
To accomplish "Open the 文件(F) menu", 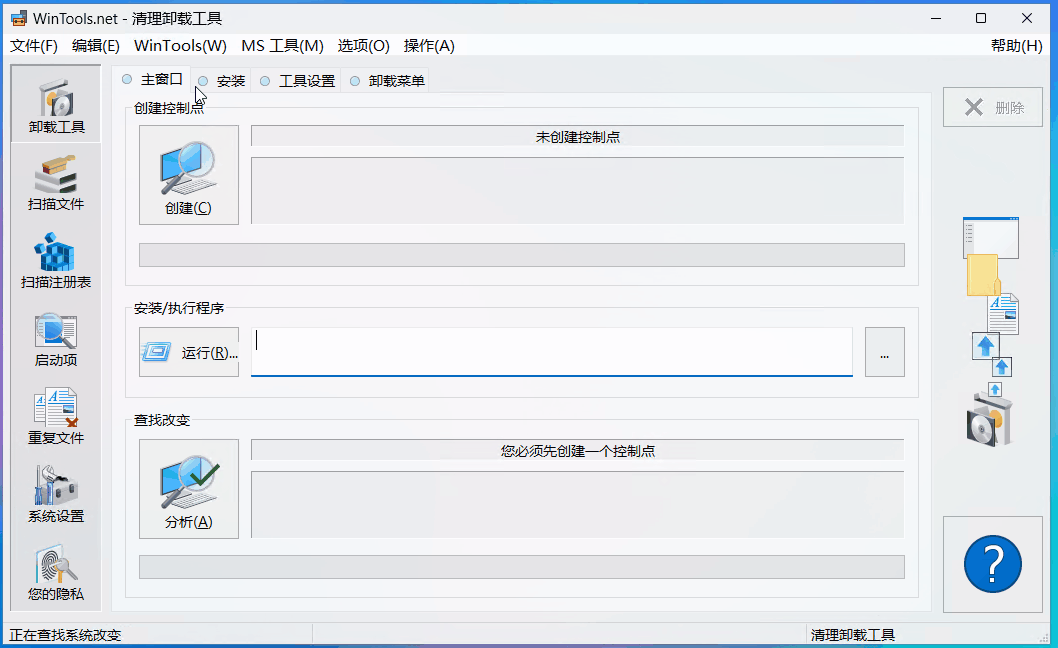I will [34, 46].
